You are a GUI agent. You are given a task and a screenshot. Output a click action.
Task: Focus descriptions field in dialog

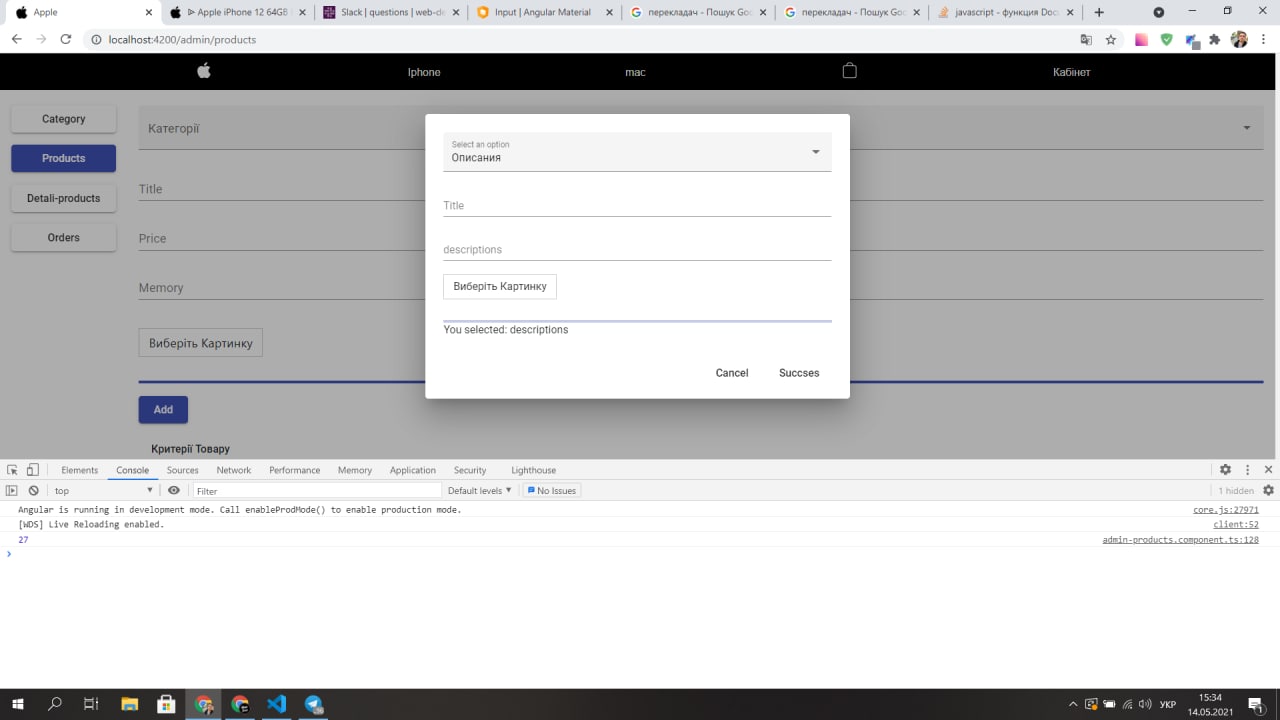pos(637,249)
